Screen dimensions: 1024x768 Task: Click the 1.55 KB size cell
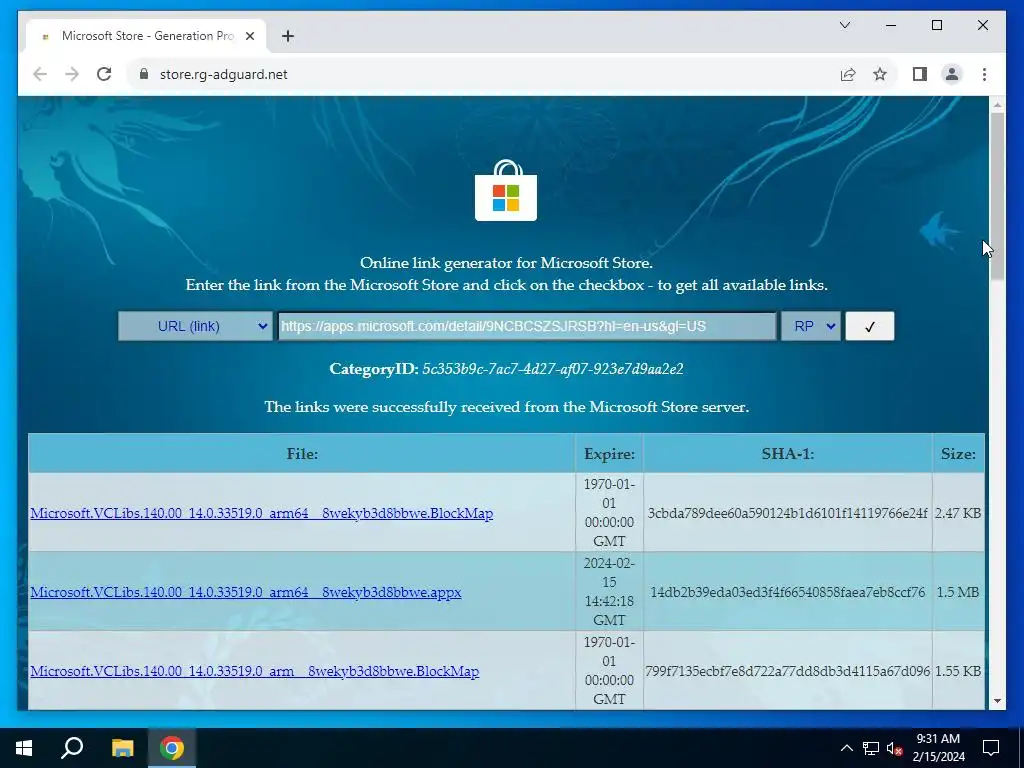point(958,671)
